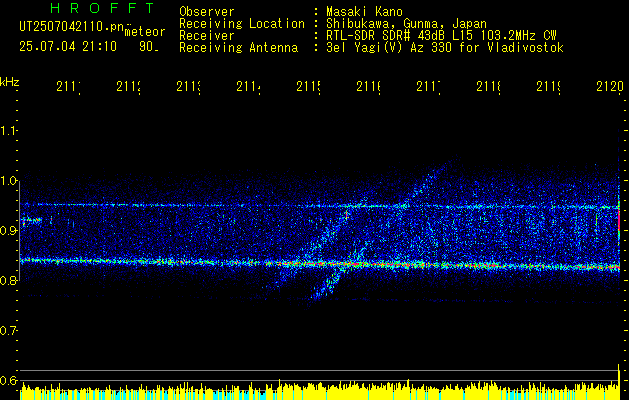Screen dimensions: 629x400
Task: Click the 2120 time axis marker
Action: [610, 87]
